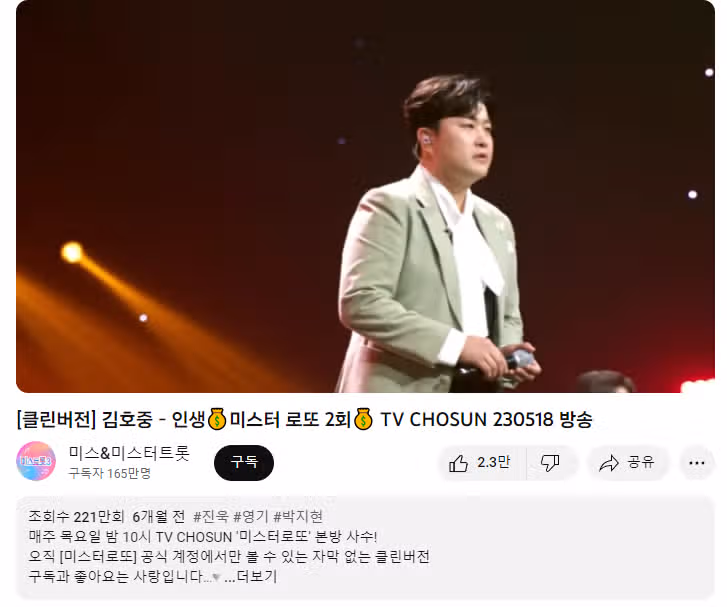This screenshot has height=607, width=727.
Task: Like the video with thumbs up icon
Action: [458, 463]
